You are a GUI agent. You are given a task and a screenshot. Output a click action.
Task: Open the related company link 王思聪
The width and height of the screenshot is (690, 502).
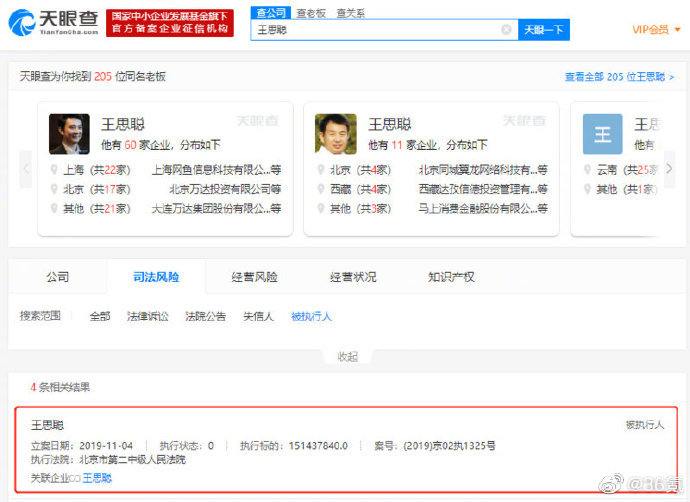(97, 478)
